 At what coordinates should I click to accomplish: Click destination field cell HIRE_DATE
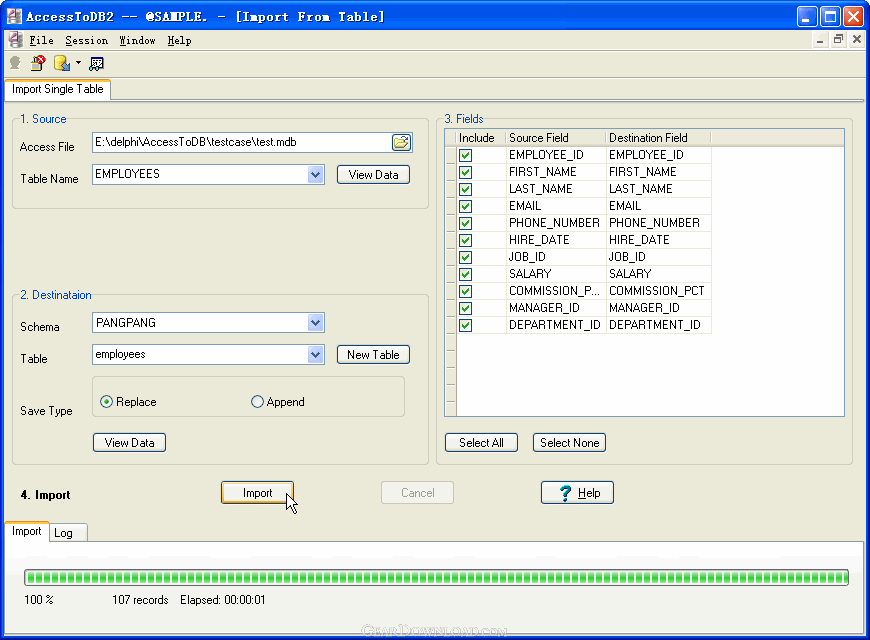[x=658, y=240]
